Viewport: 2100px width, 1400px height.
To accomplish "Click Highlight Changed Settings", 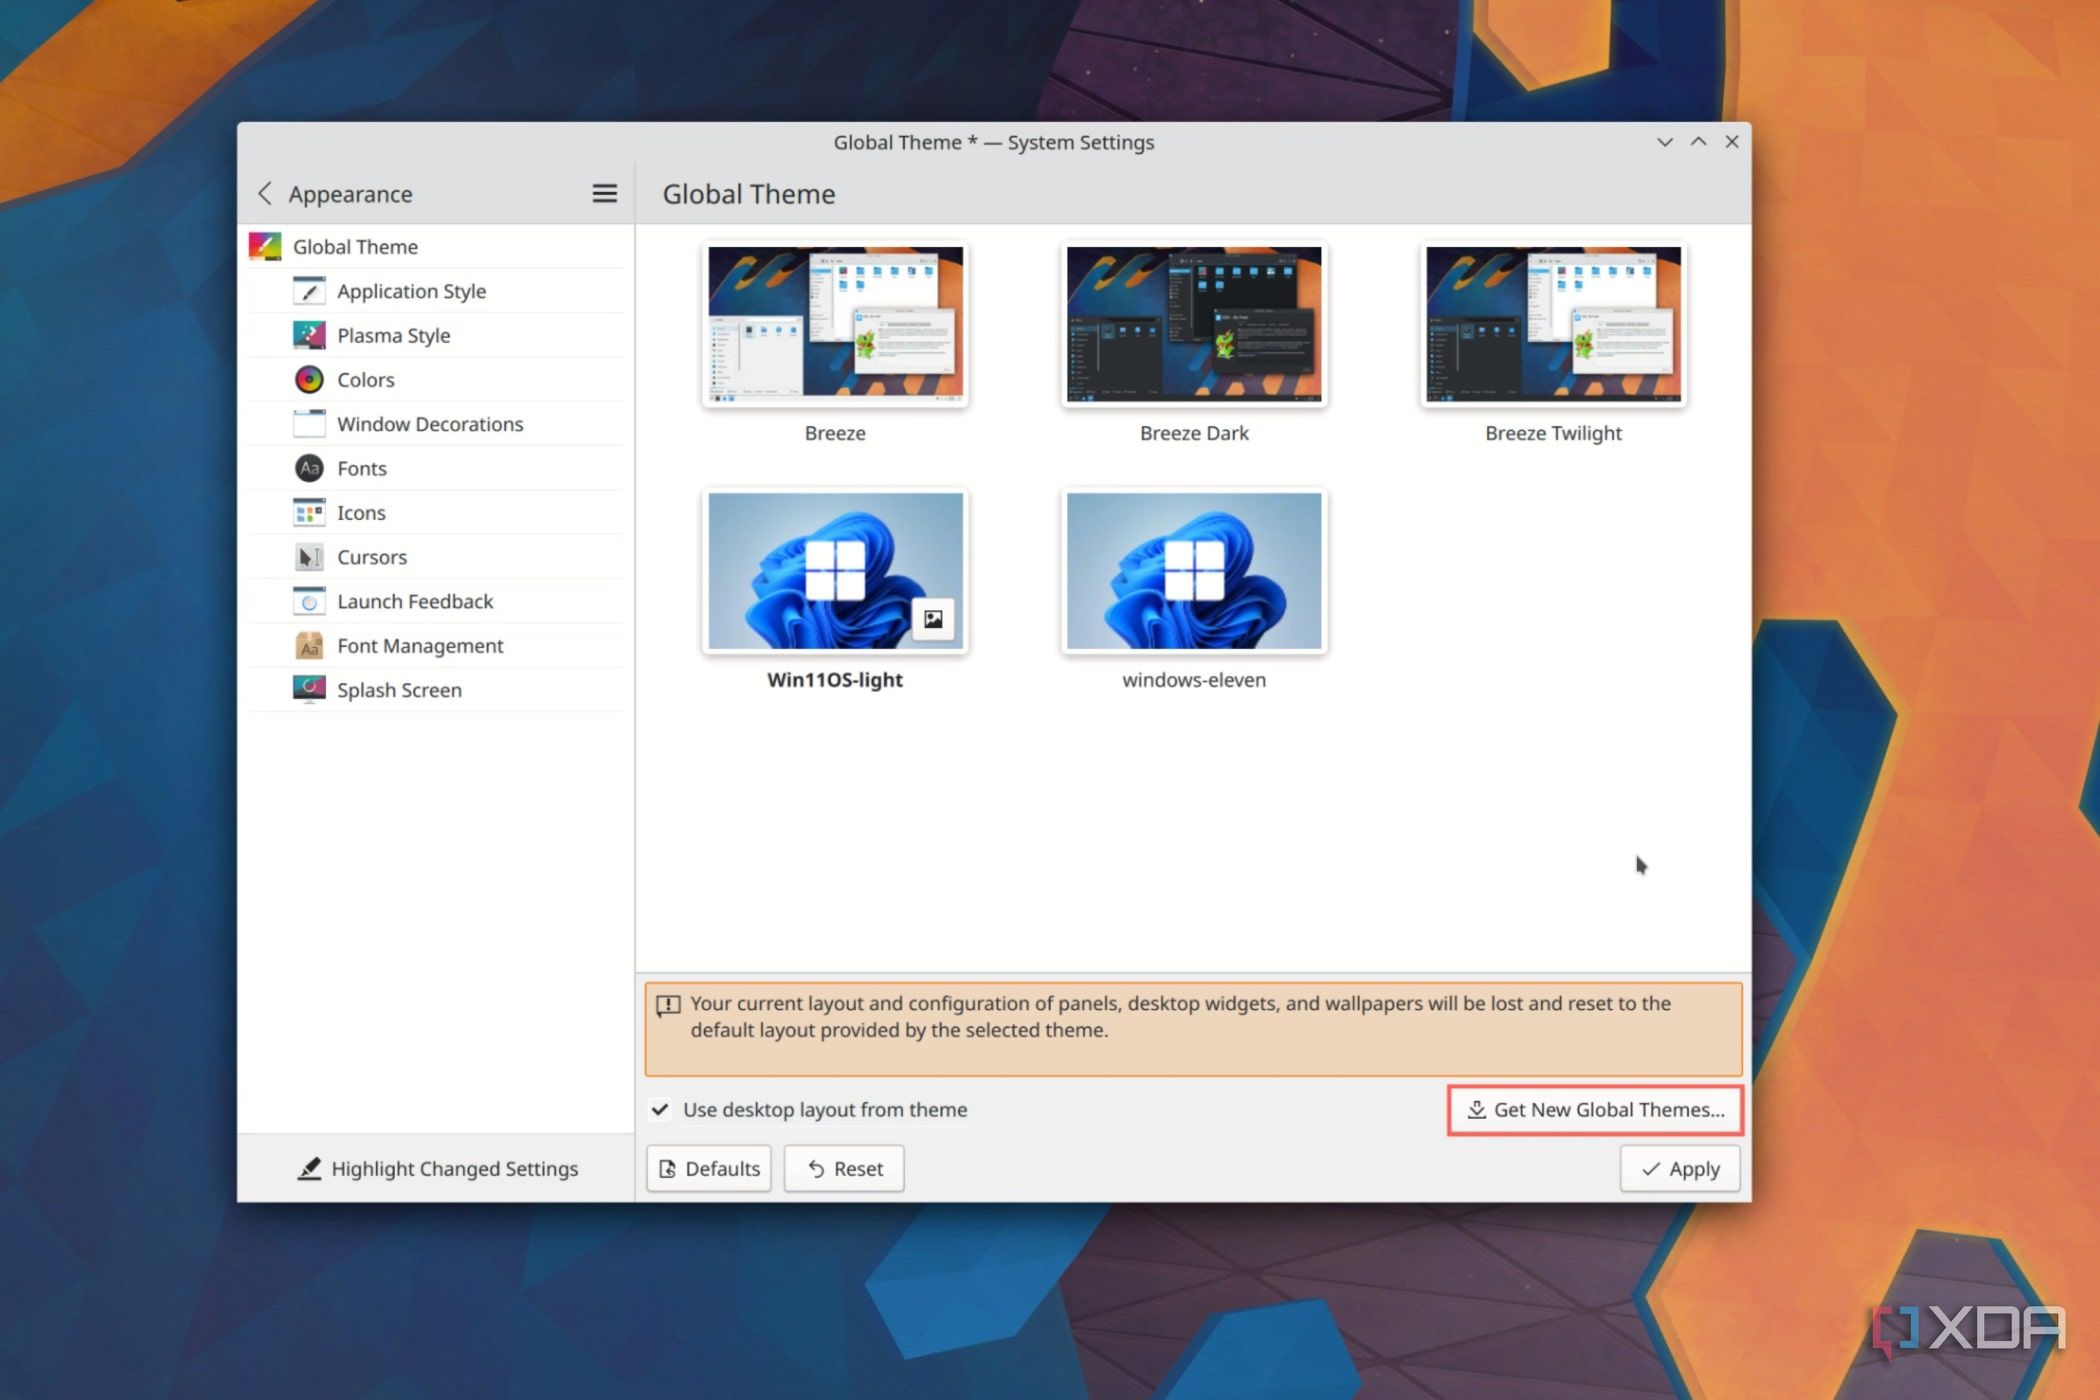I will 437,1168.
